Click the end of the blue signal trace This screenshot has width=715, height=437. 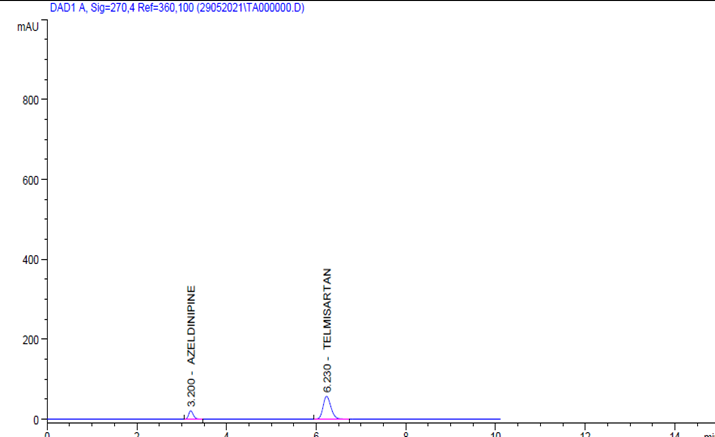(x=500, y=419)
